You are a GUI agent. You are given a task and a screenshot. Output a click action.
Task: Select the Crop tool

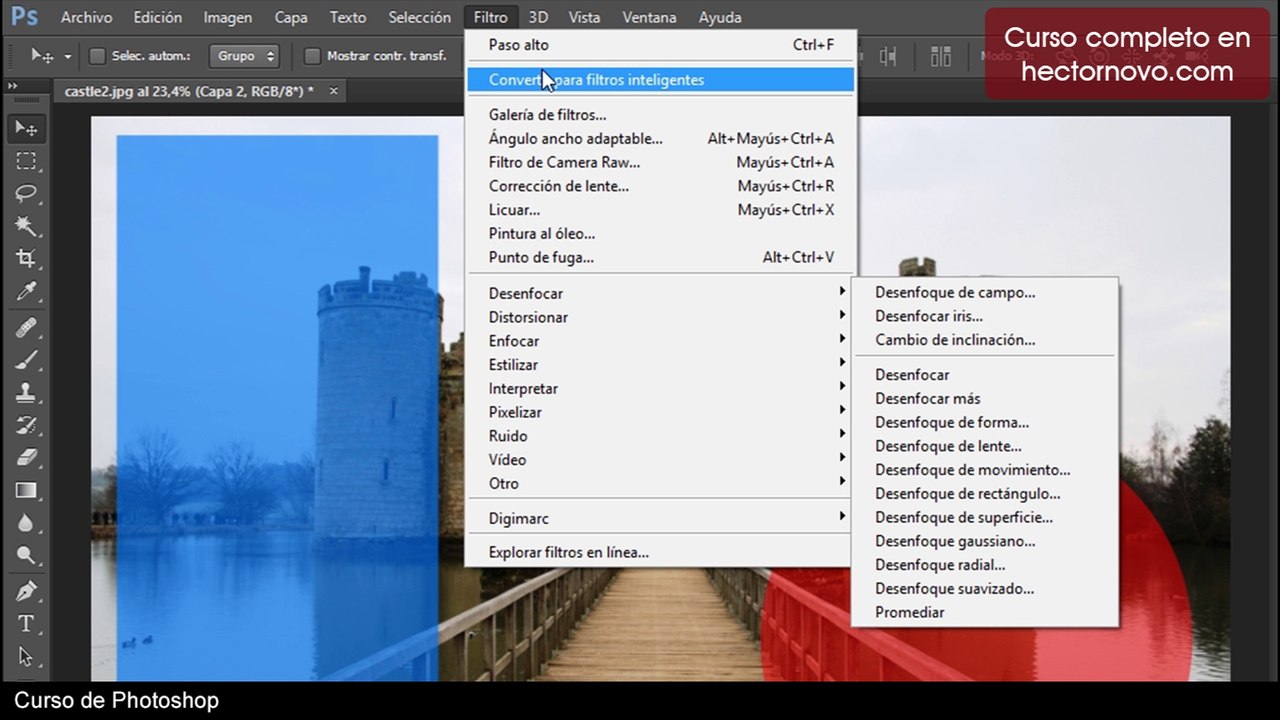click(26, 259)
